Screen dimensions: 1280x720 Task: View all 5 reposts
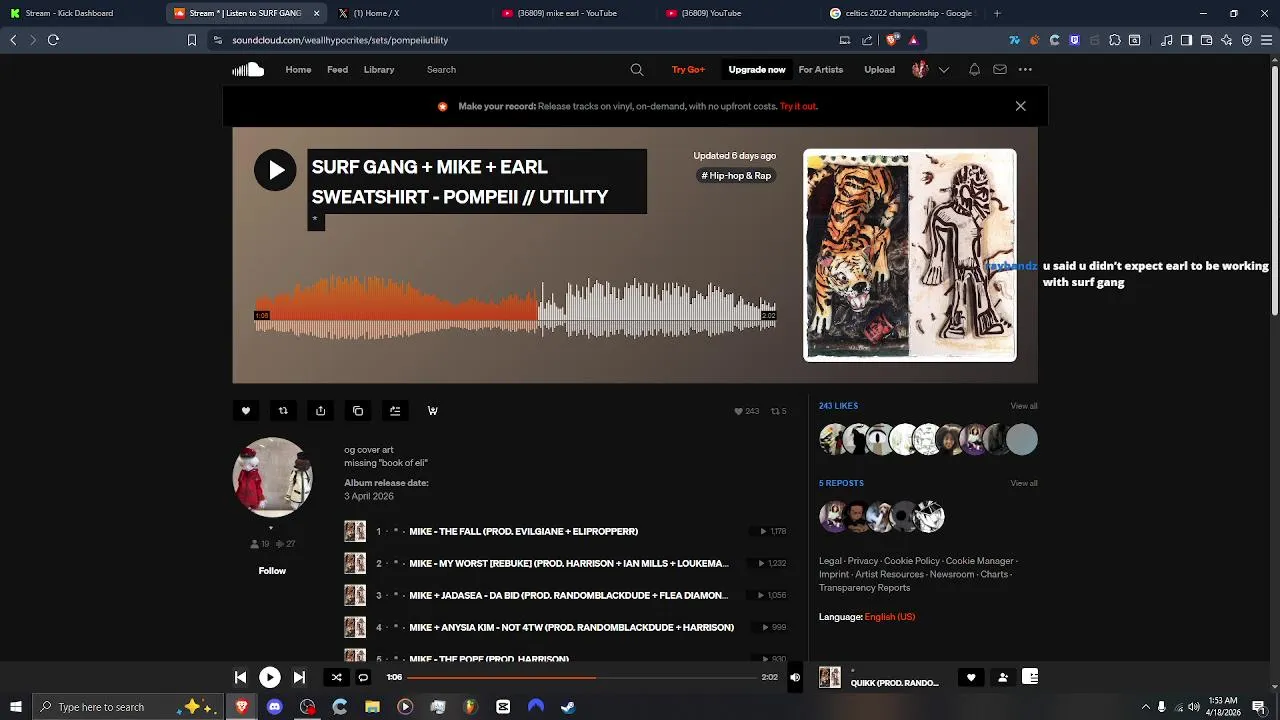1023,483
